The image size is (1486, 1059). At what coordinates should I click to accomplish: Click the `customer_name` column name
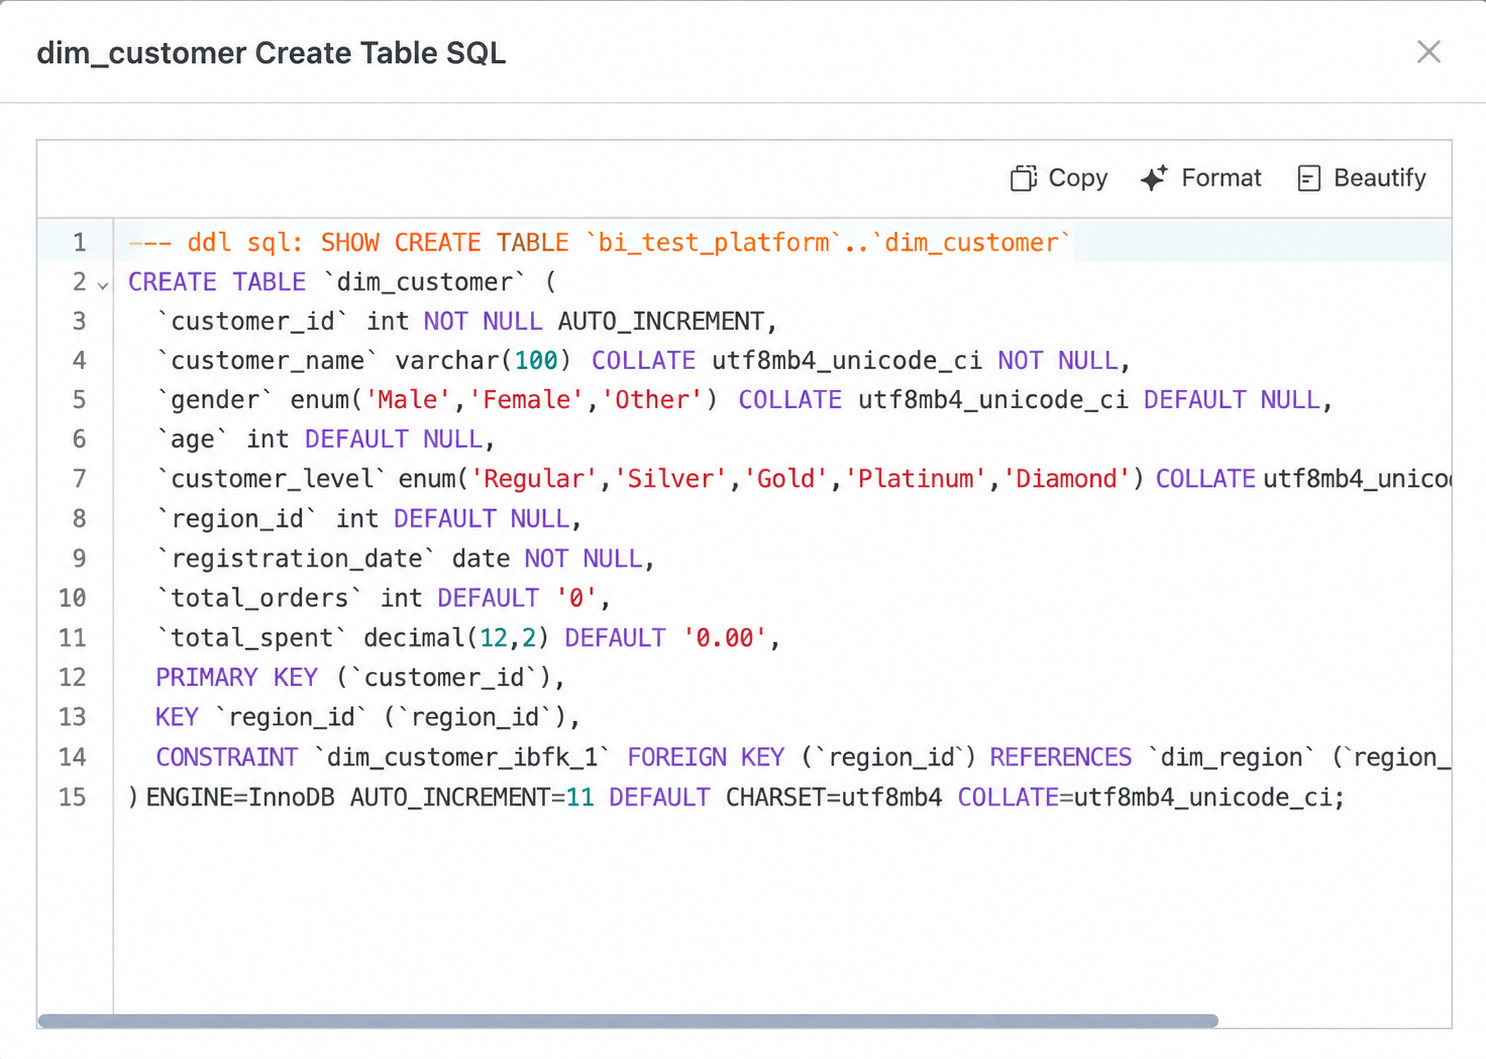[x=267, y=360]
